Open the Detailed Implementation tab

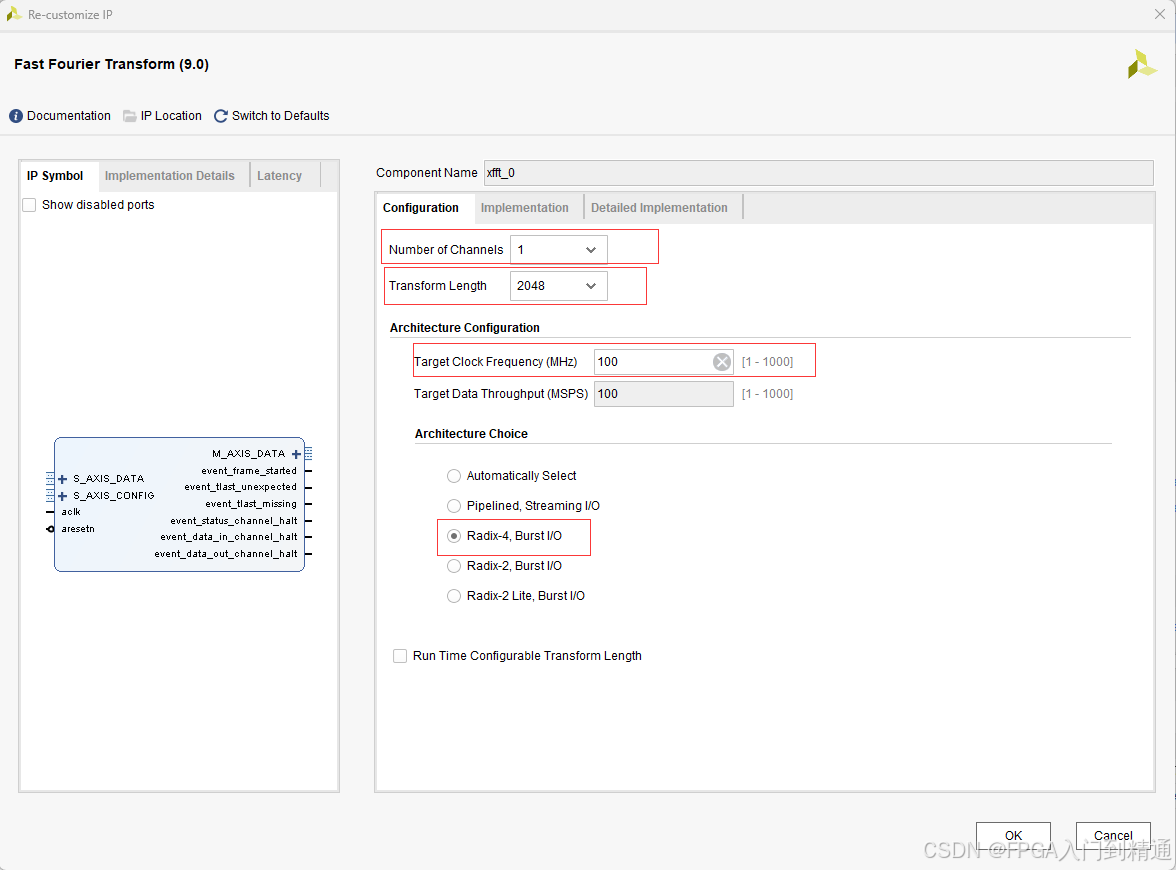tap(659, 208)
